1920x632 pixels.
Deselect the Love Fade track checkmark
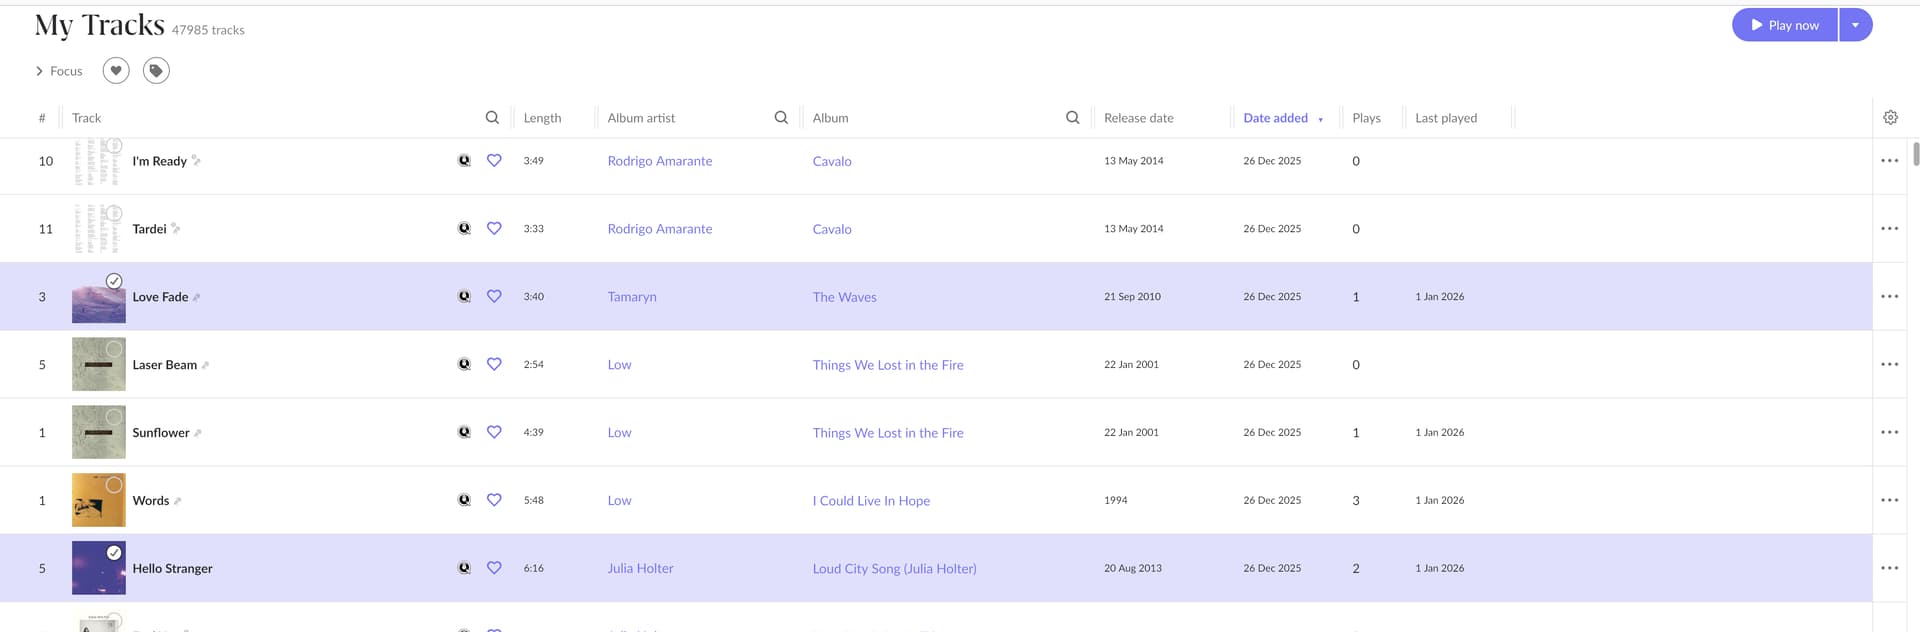tap(114, 281)
